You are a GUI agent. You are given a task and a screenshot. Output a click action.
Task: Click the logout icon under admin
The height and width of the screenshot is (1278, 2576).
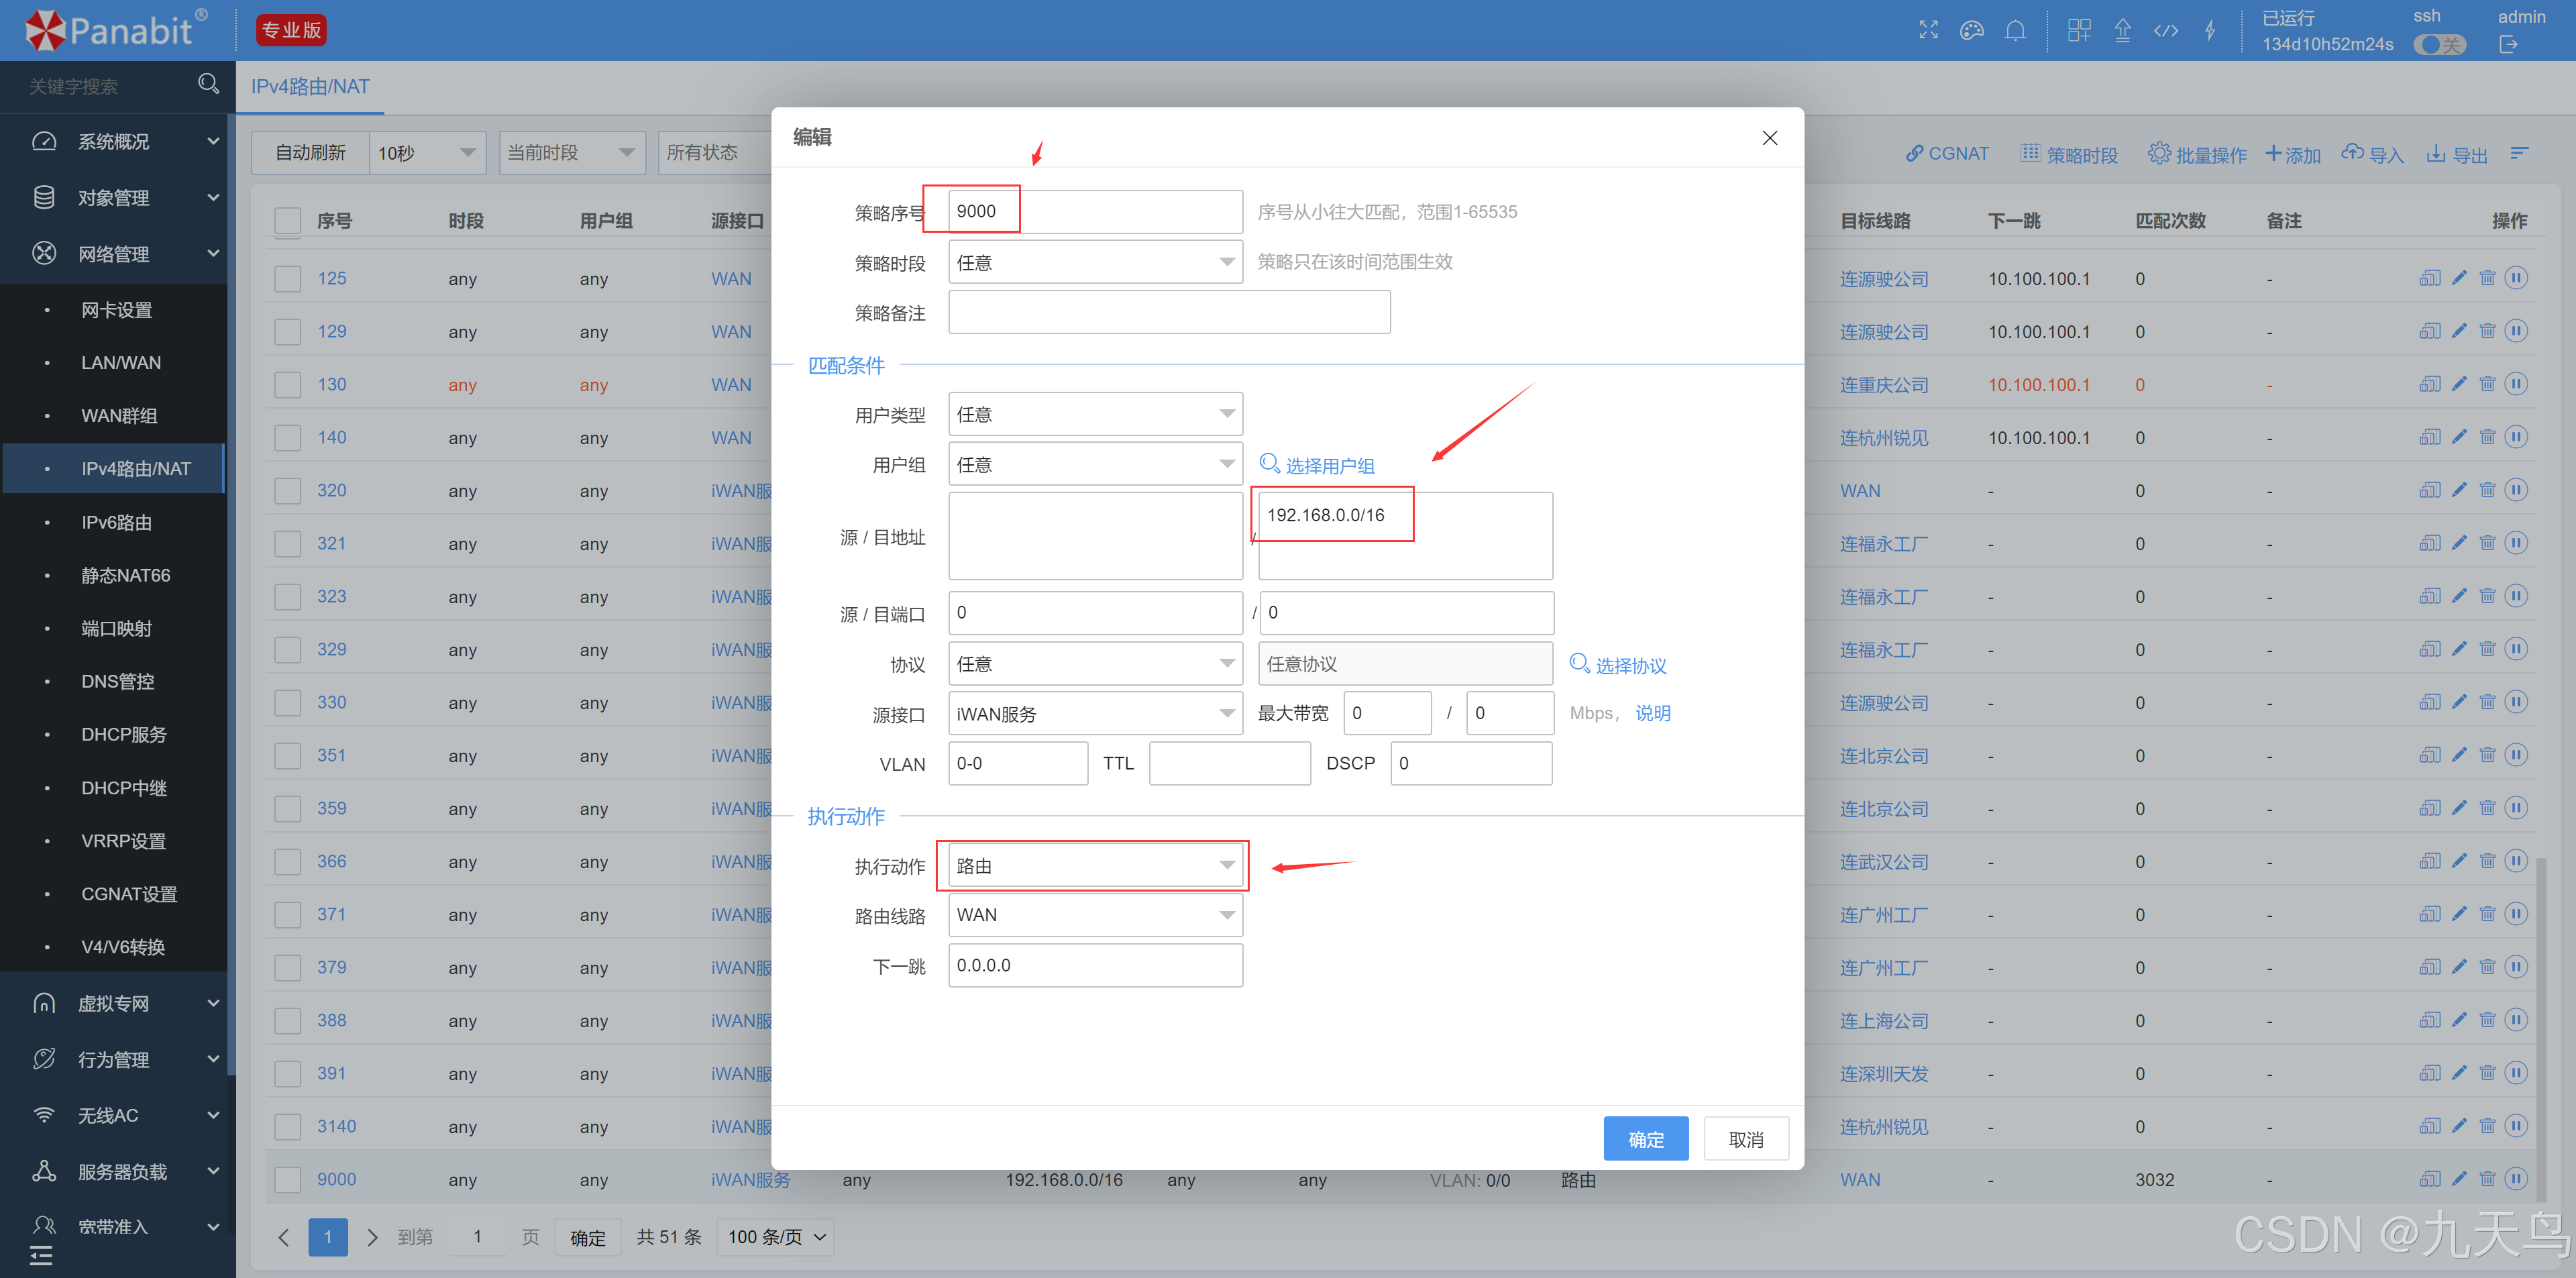pyautogui.click(x=2507, y=44)
